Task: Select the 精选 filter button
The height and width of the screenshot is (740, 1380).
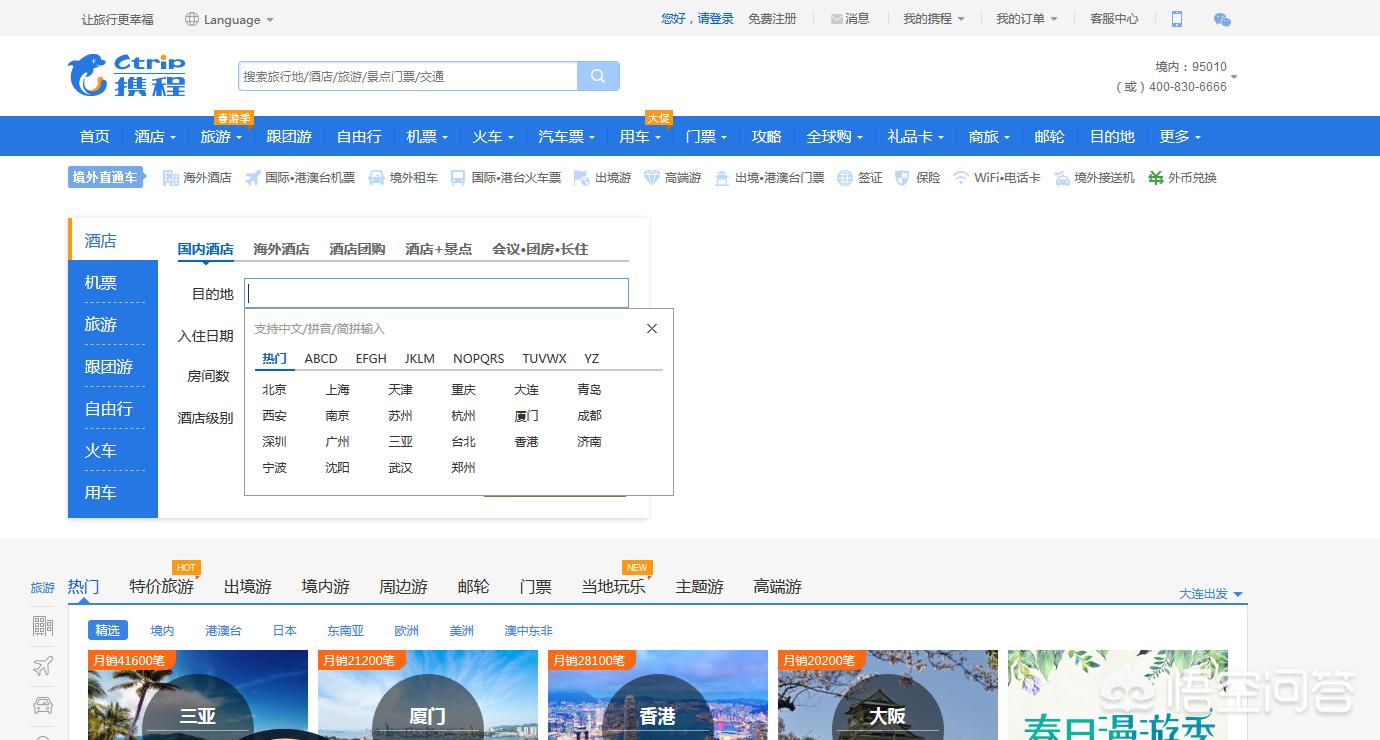Action: pos(108,630)
